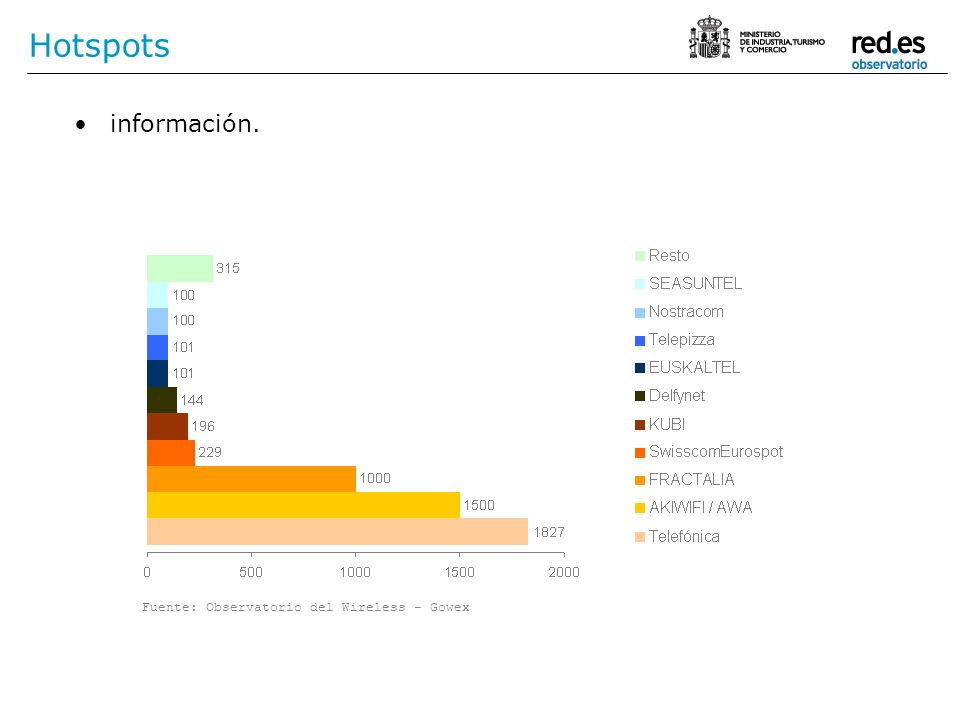
Task: Select the Nostracom legend label
Action: pos(686,312)
